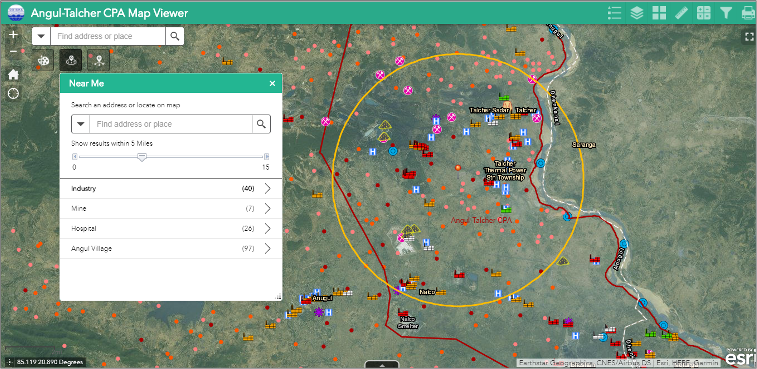
Task: Click the Industry count (40)
Action: click(x=248, y=189)
